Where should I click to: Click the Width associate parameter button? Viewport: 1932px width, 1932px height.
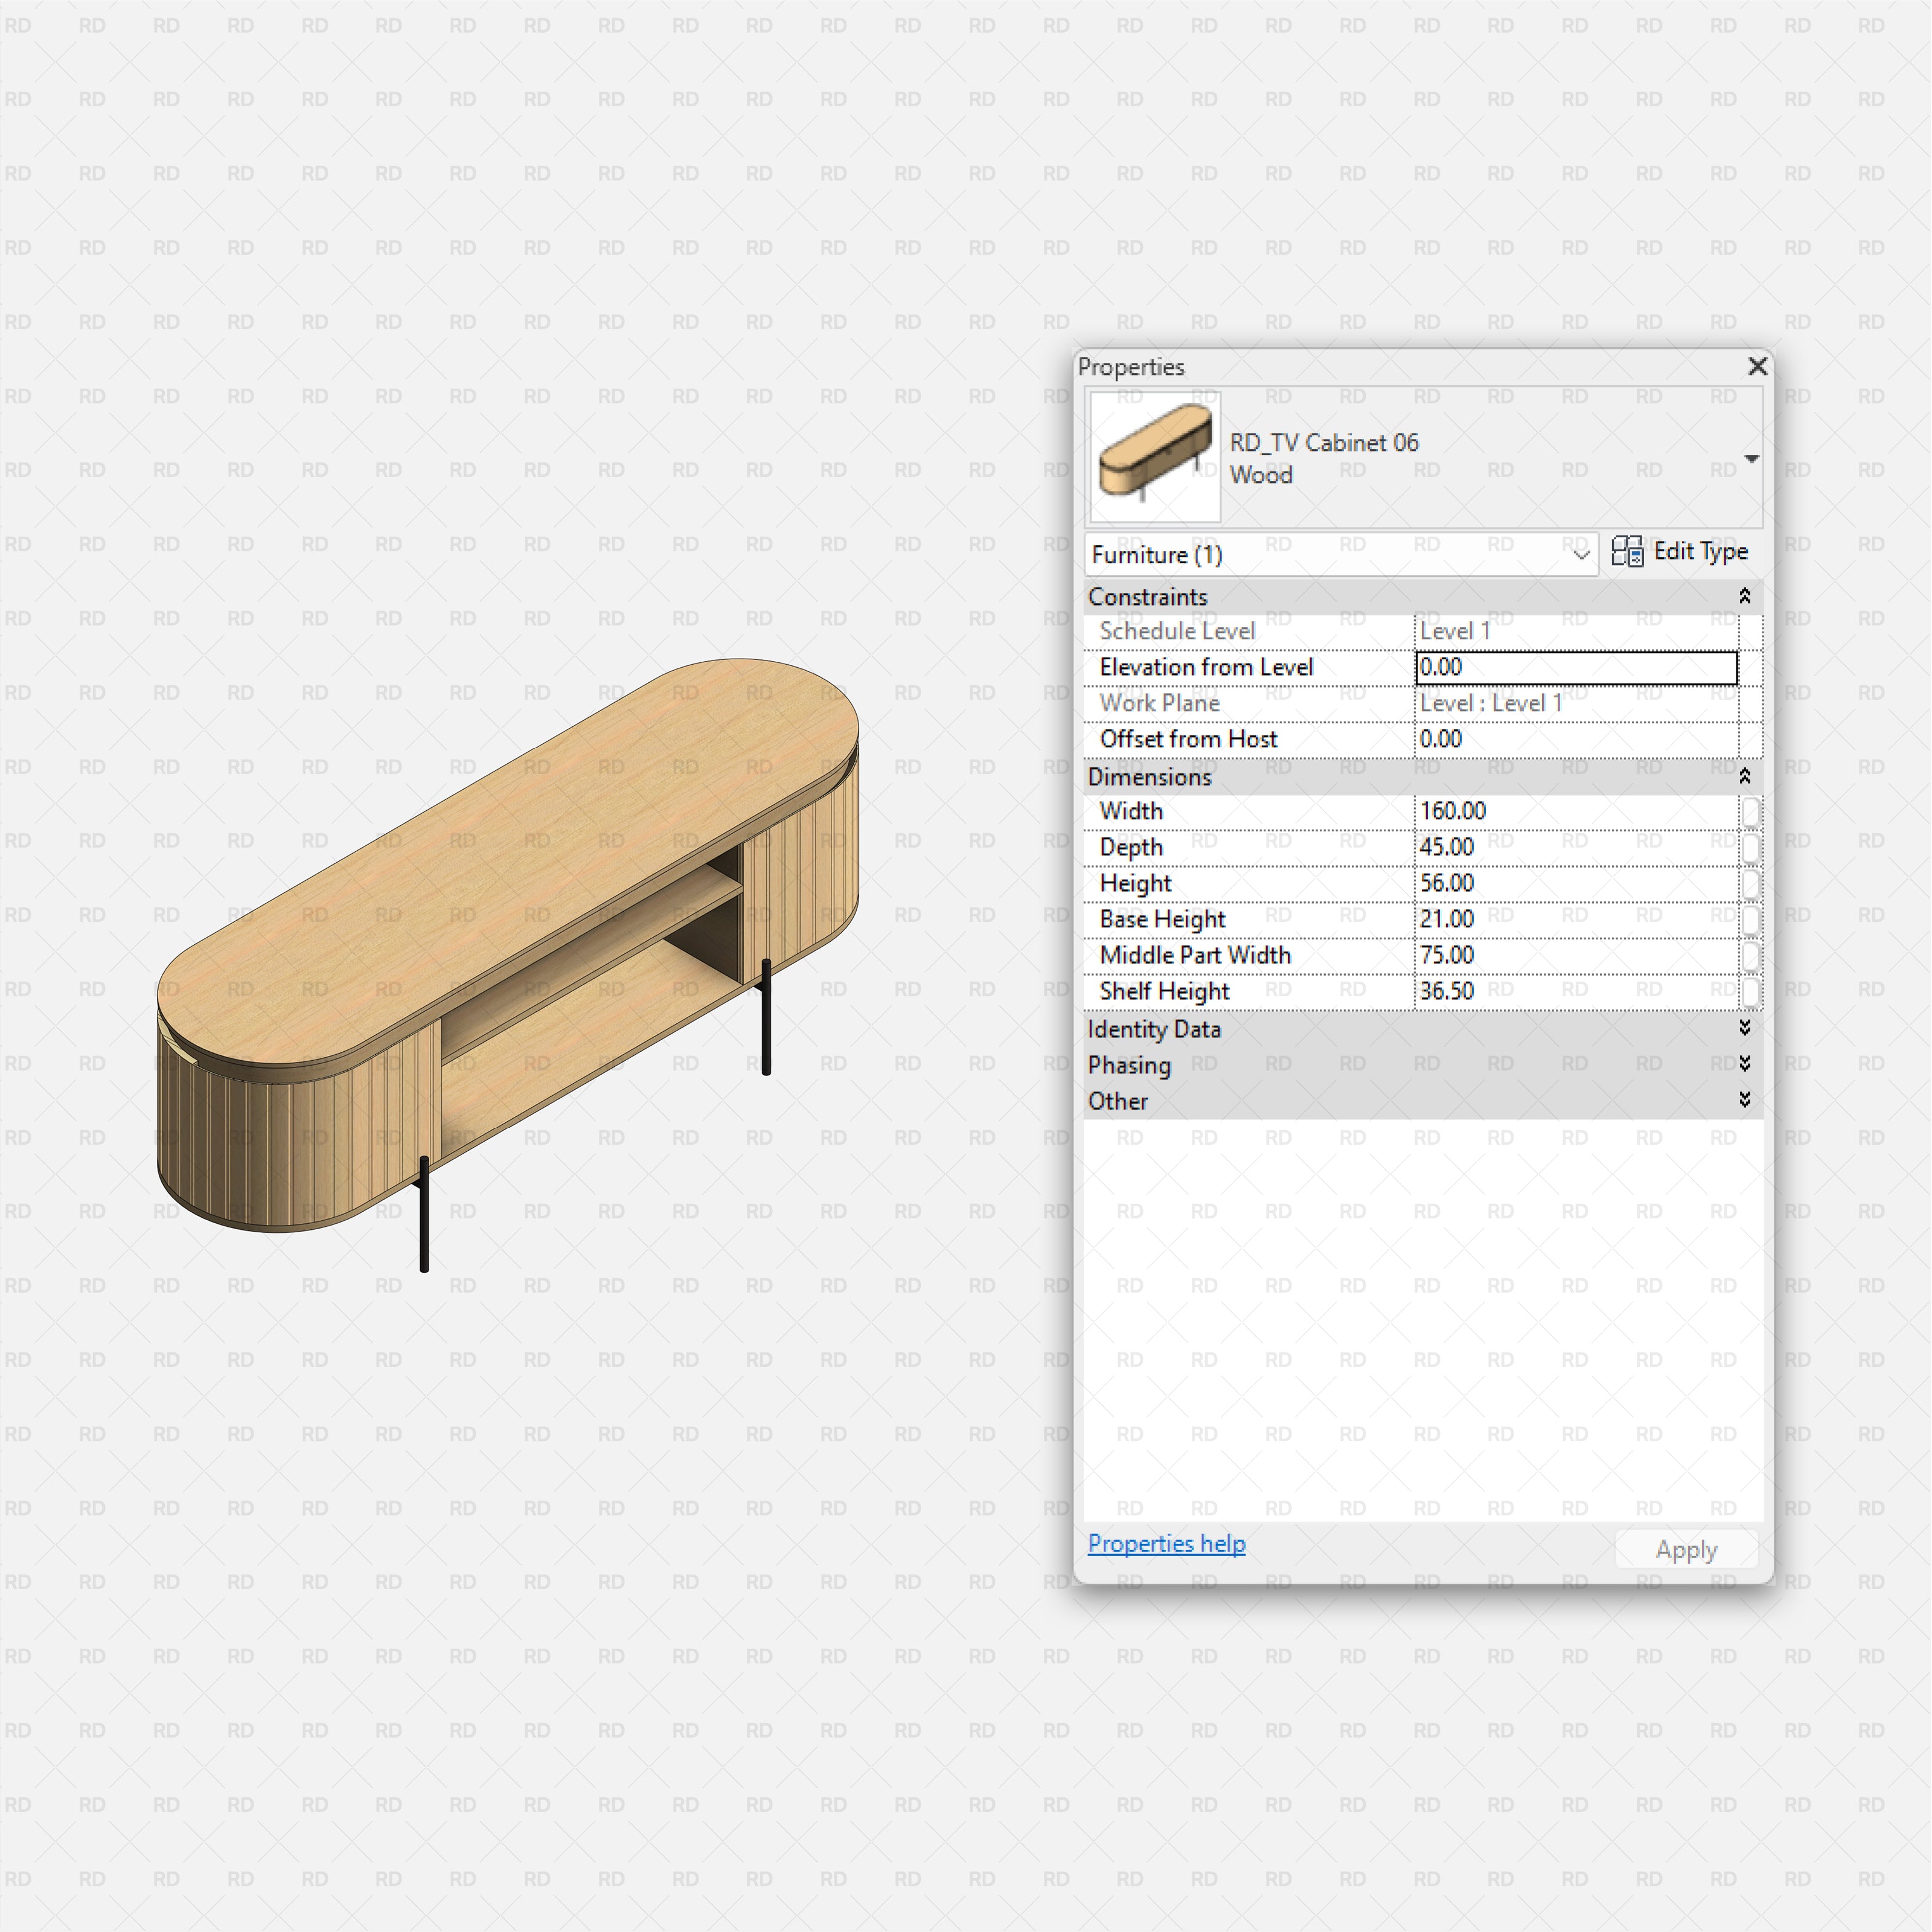tap(1750, 811)
